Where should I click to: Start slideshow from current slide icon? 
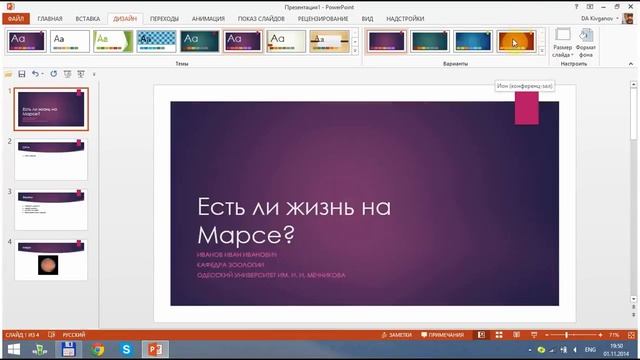point(81,74)
